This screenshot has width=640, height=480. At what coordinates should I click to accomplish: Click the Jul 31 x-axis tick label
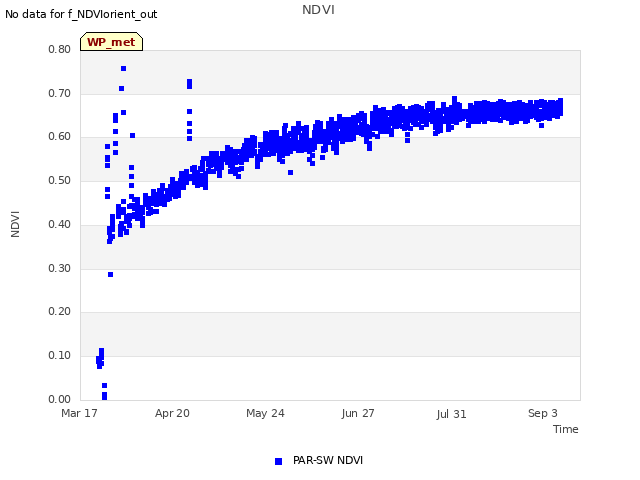(x=451, y=414)
